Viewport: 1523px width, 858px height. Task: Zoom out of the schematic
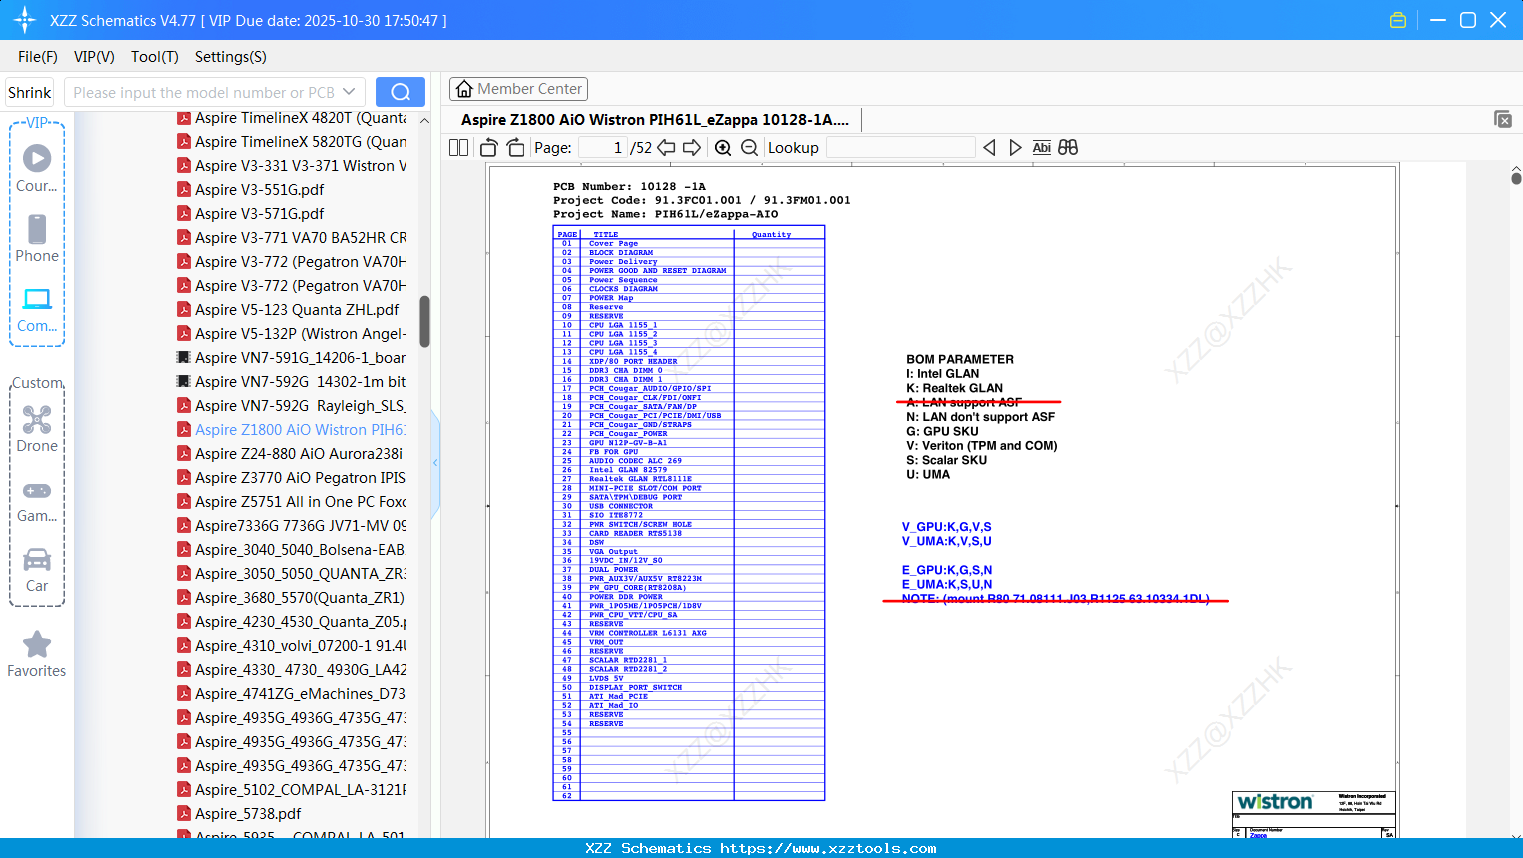pyautogui.click(x=749, y=148)
